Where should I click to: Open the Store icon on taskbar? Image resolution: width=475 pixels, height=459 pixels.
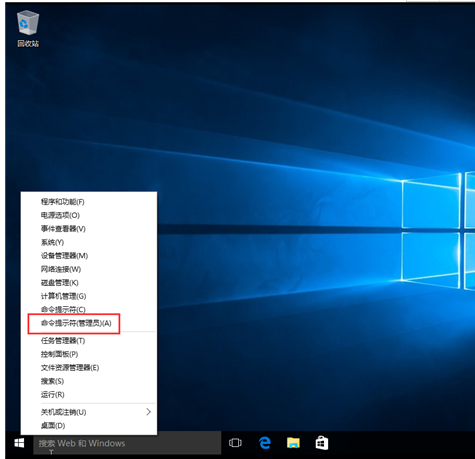pos(322,443)
